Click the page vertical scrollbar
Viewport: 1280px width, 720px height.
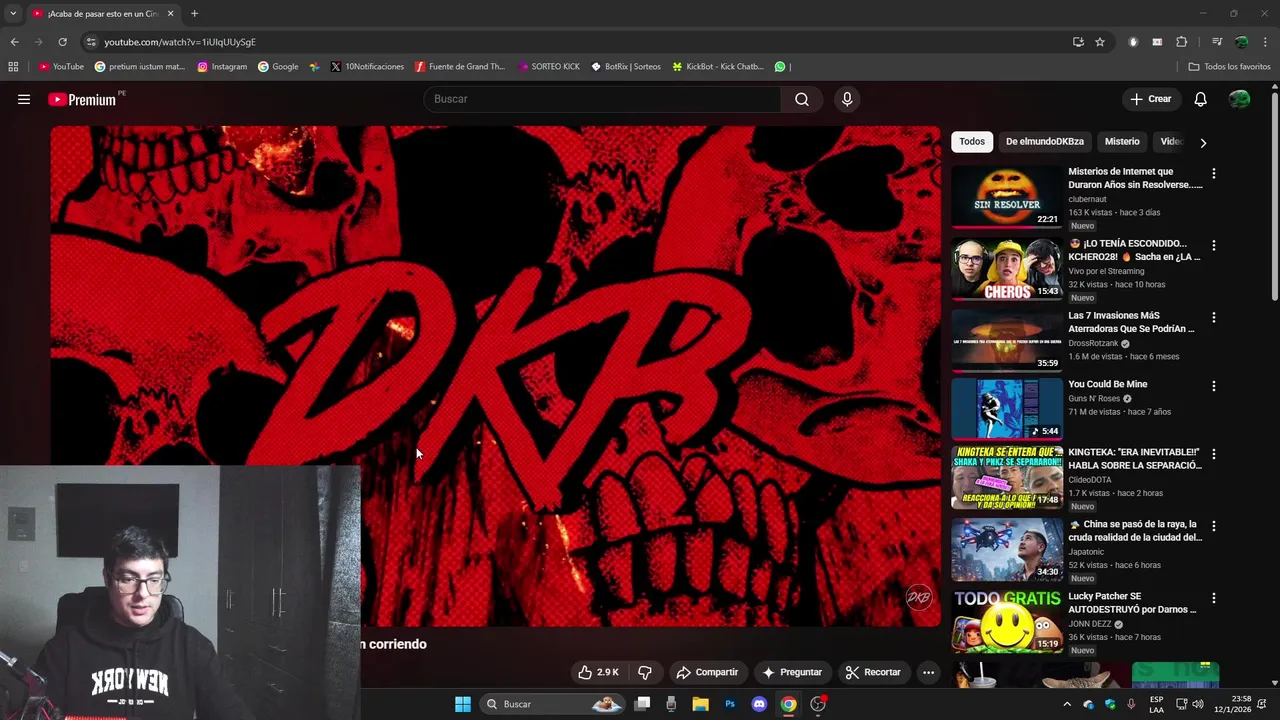pyautogui.click(x=1274, y=195)
